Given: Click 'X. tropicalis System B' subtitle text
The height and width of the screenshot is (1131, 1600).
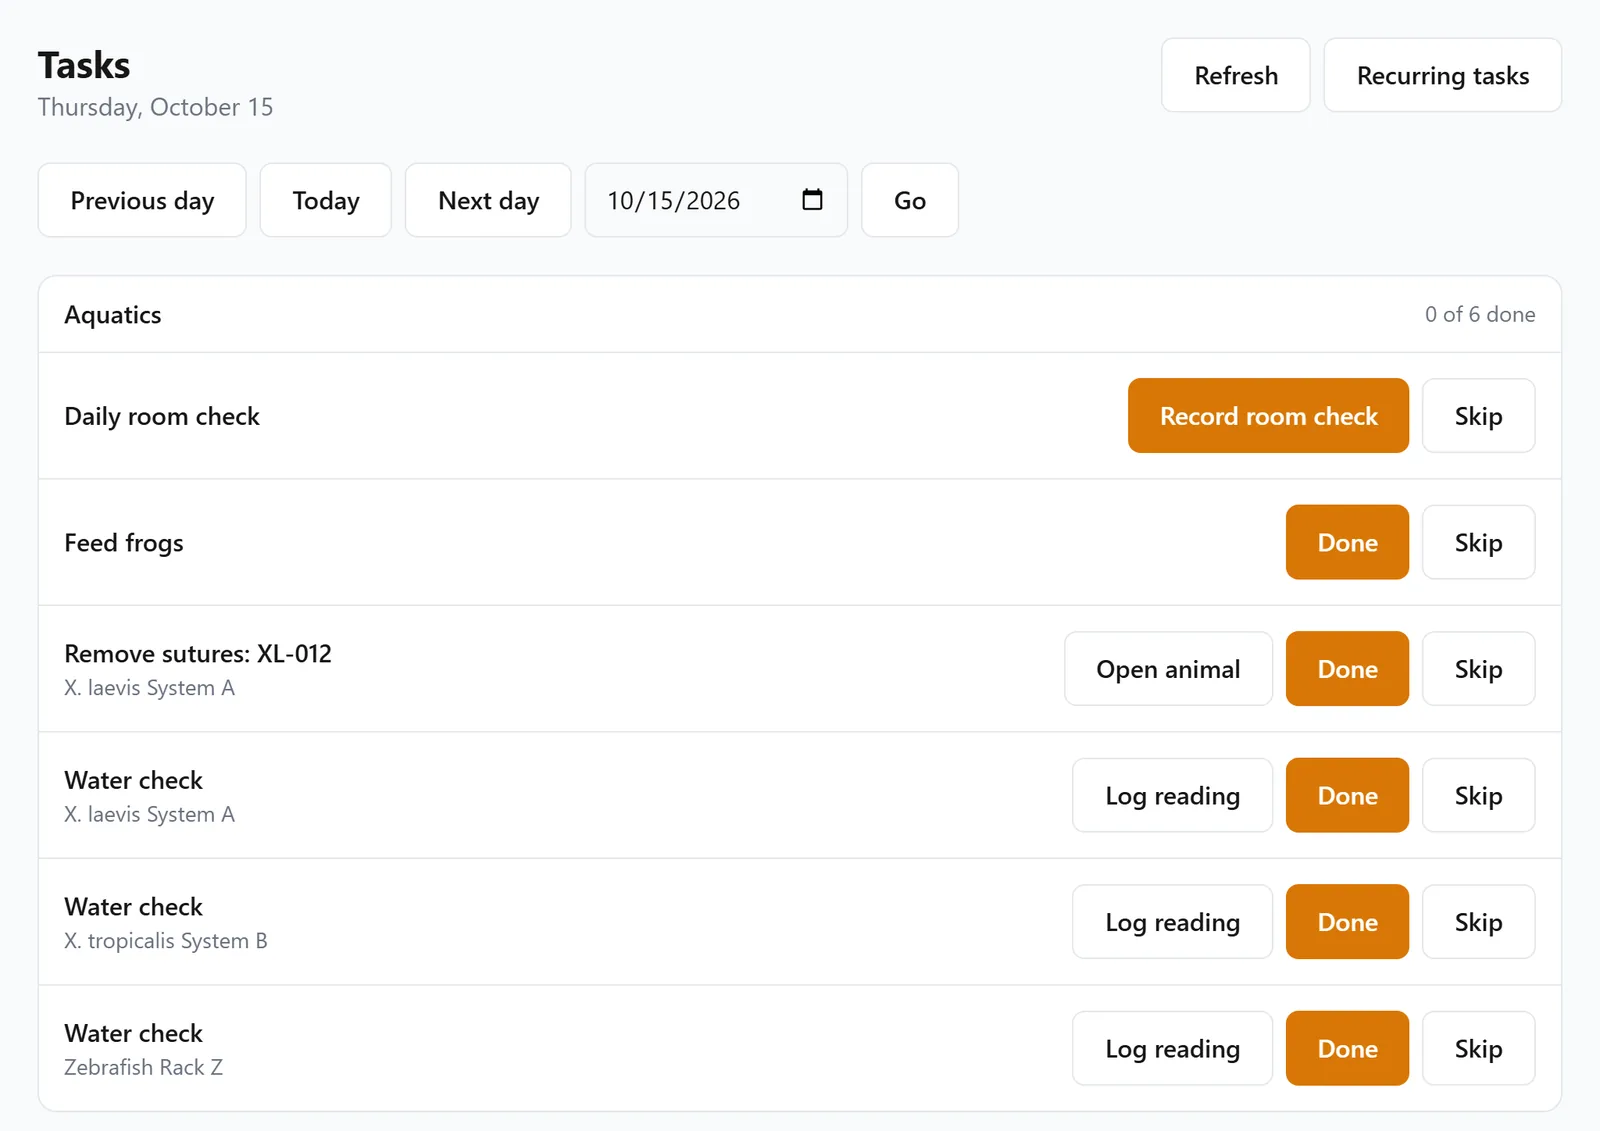Looking at the screenshot, I should [166, 941].
